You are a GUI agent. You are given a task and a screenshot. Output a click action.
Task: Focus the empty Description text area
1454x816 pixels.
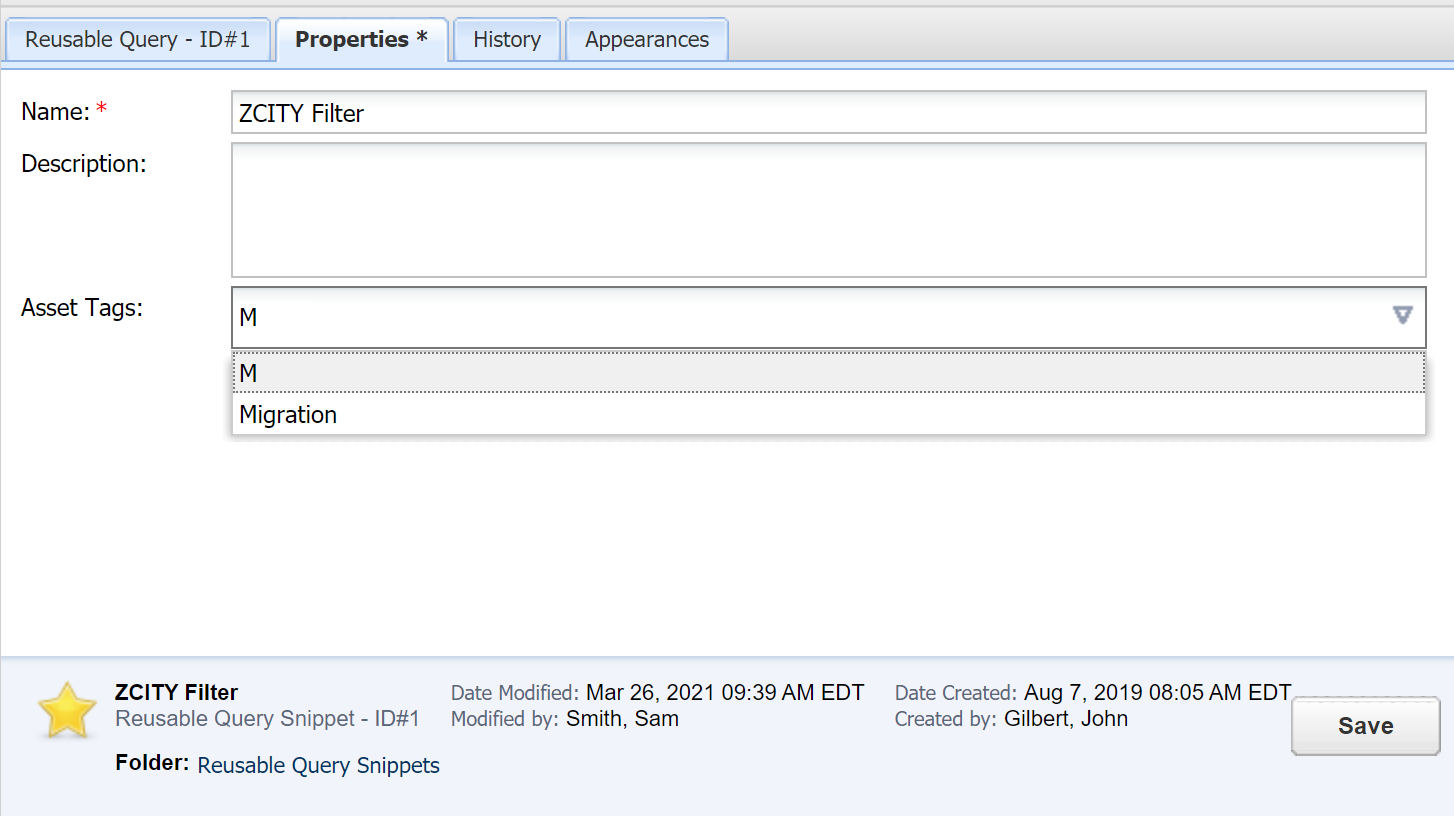(828, 210)
